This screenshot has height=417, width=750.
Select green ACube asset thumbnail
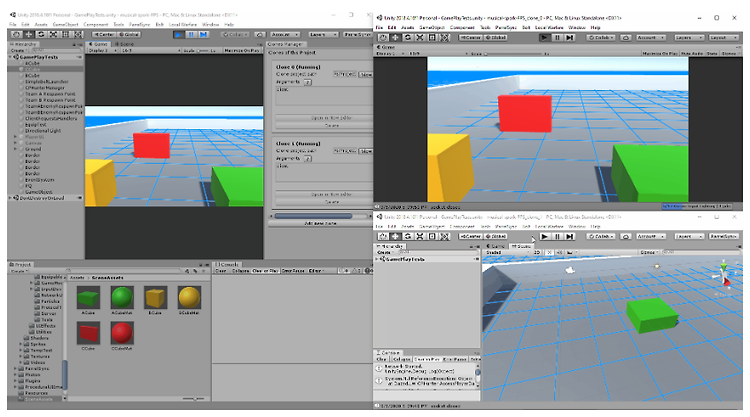(x=88, y=297)
